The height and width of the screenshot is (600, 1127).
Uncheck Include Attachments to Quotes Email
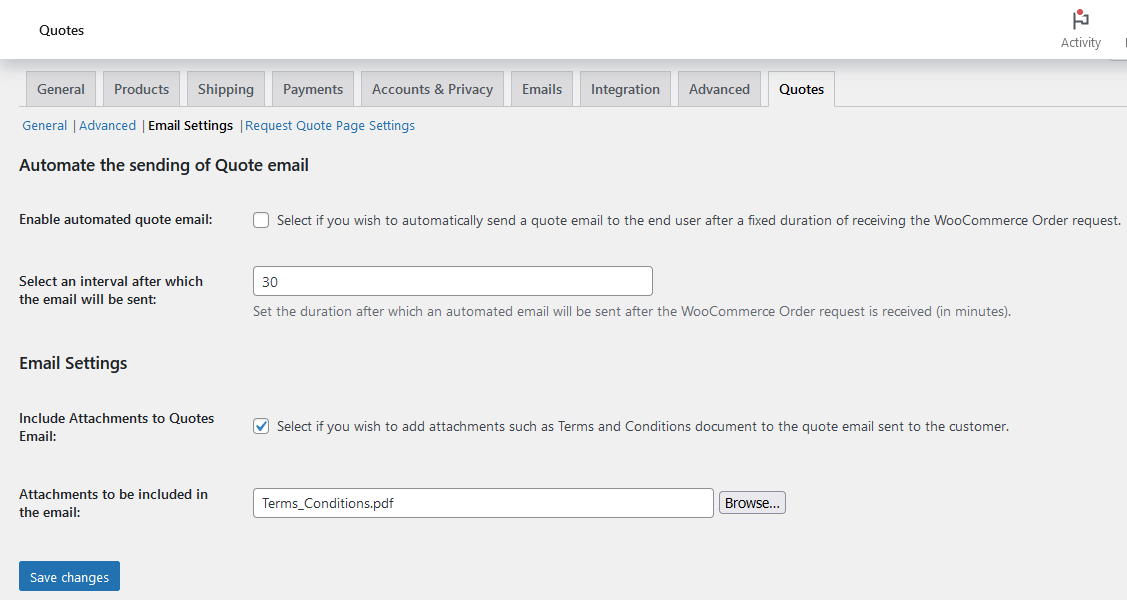click(x=261, y=426)
